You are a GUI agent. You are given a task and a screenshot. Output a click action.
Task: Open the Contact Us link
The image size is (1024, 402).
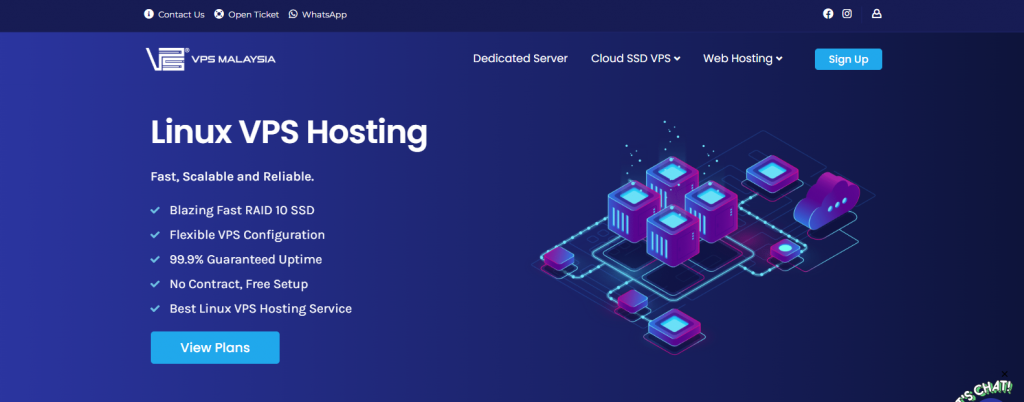pyautogui.click(x=181, y=14)
